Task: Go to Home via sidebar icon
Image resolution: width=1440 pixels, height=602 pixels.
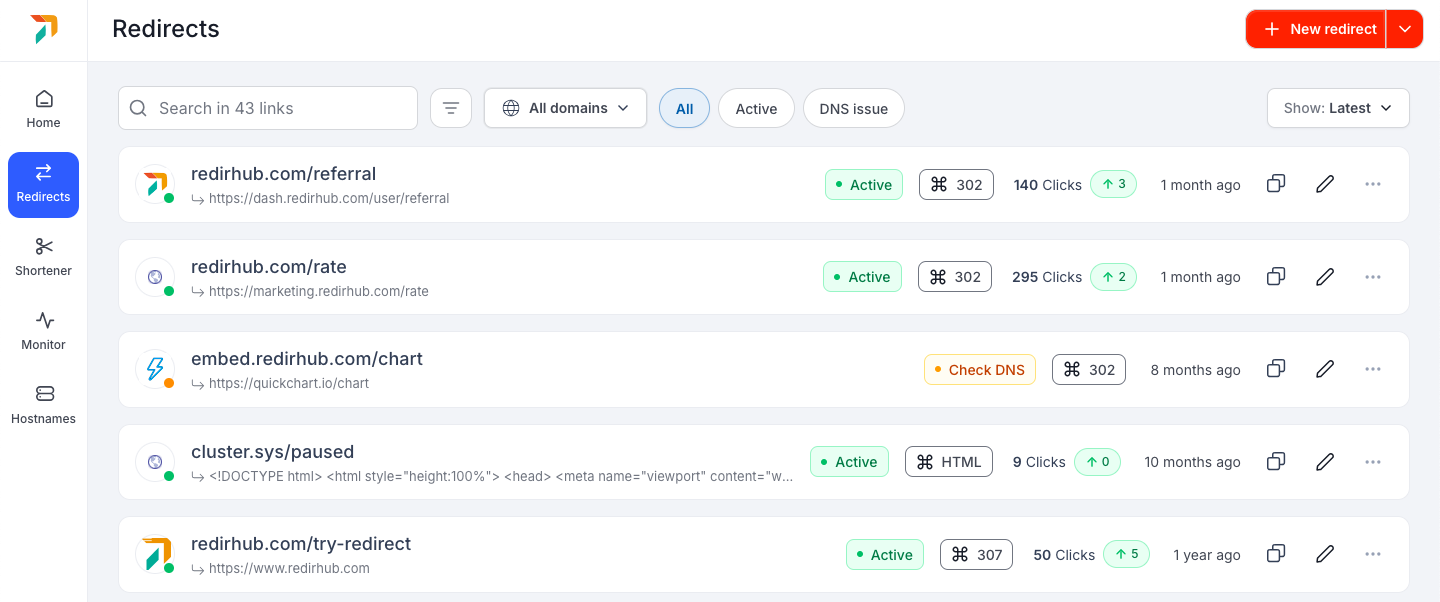Action: point(43,108)
